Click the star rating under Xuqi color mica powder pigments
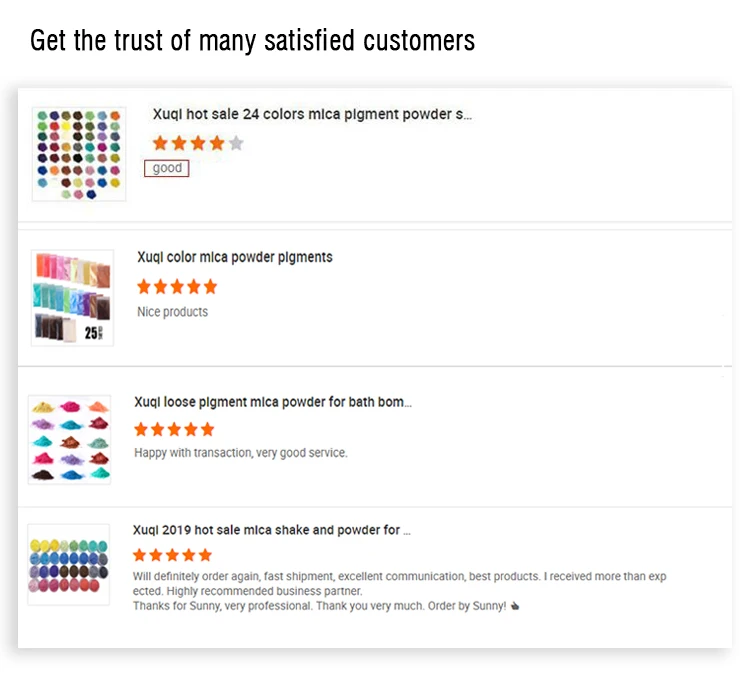 coord(177,287)
